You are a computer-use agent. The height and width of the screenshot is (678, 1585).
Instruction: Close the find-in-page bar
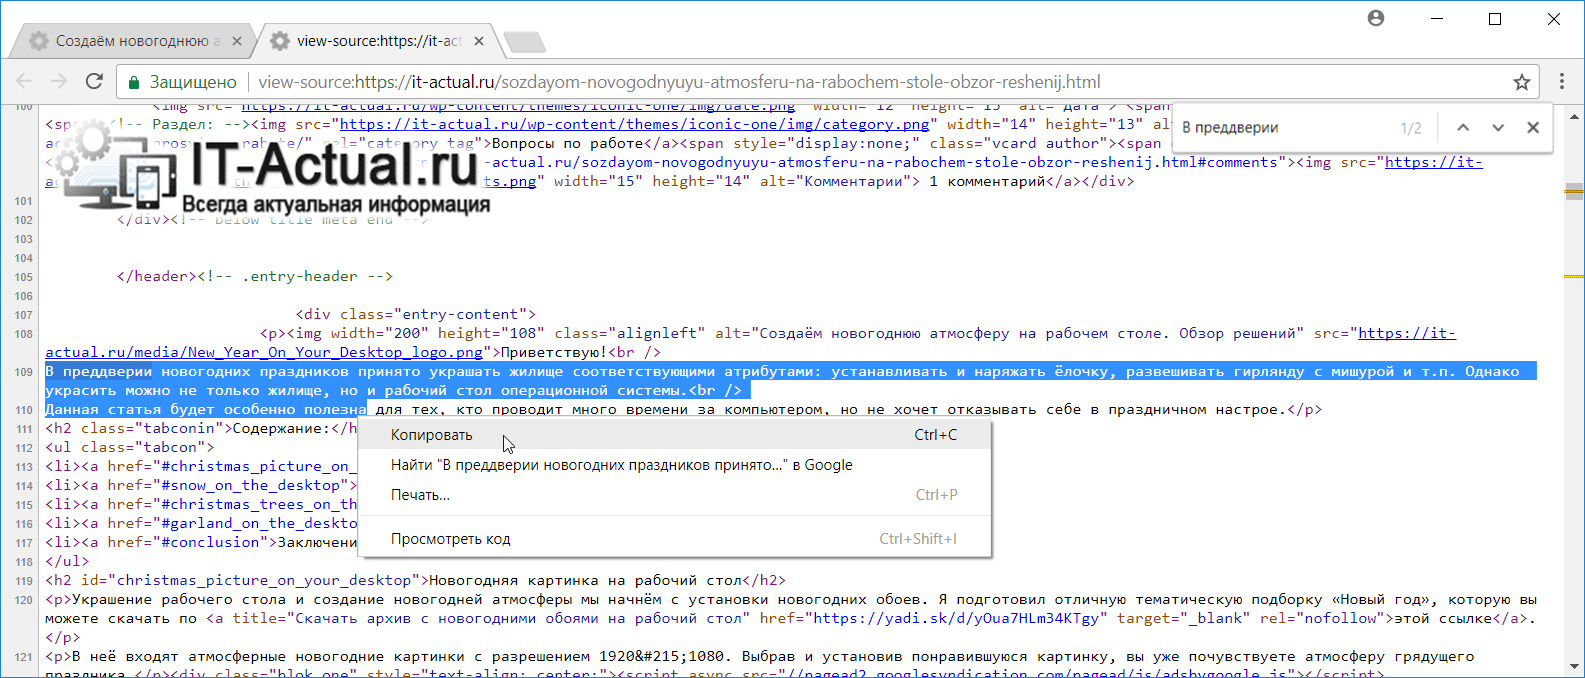pos(1532,128)
